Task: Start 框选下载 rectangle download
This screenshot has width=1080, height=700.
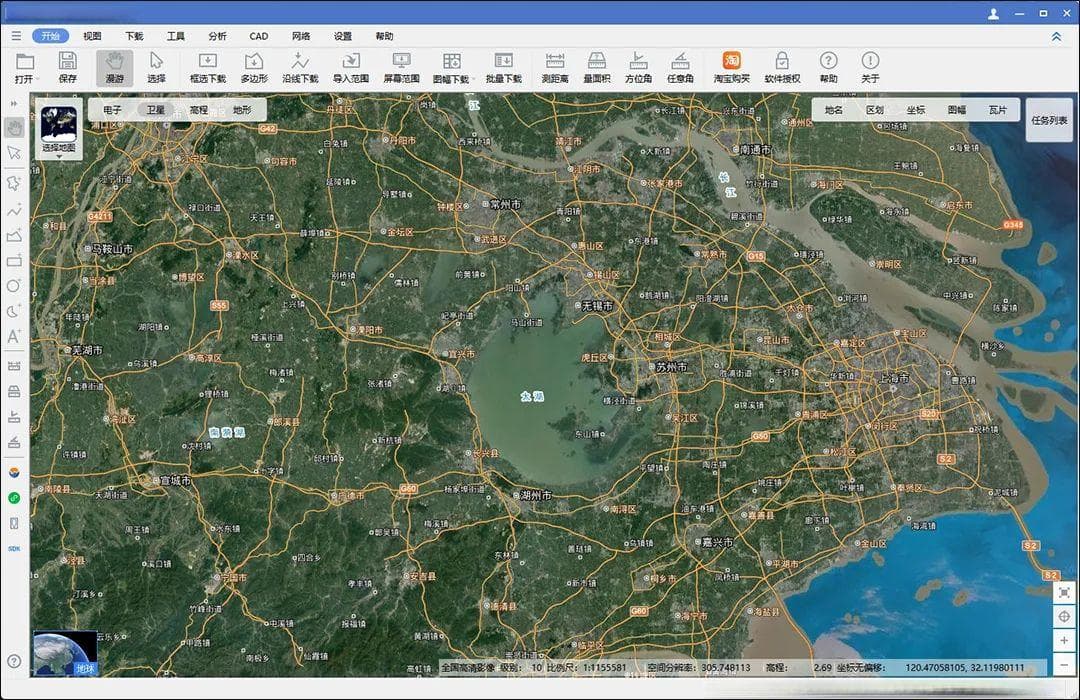Action: tap(207, 68)
